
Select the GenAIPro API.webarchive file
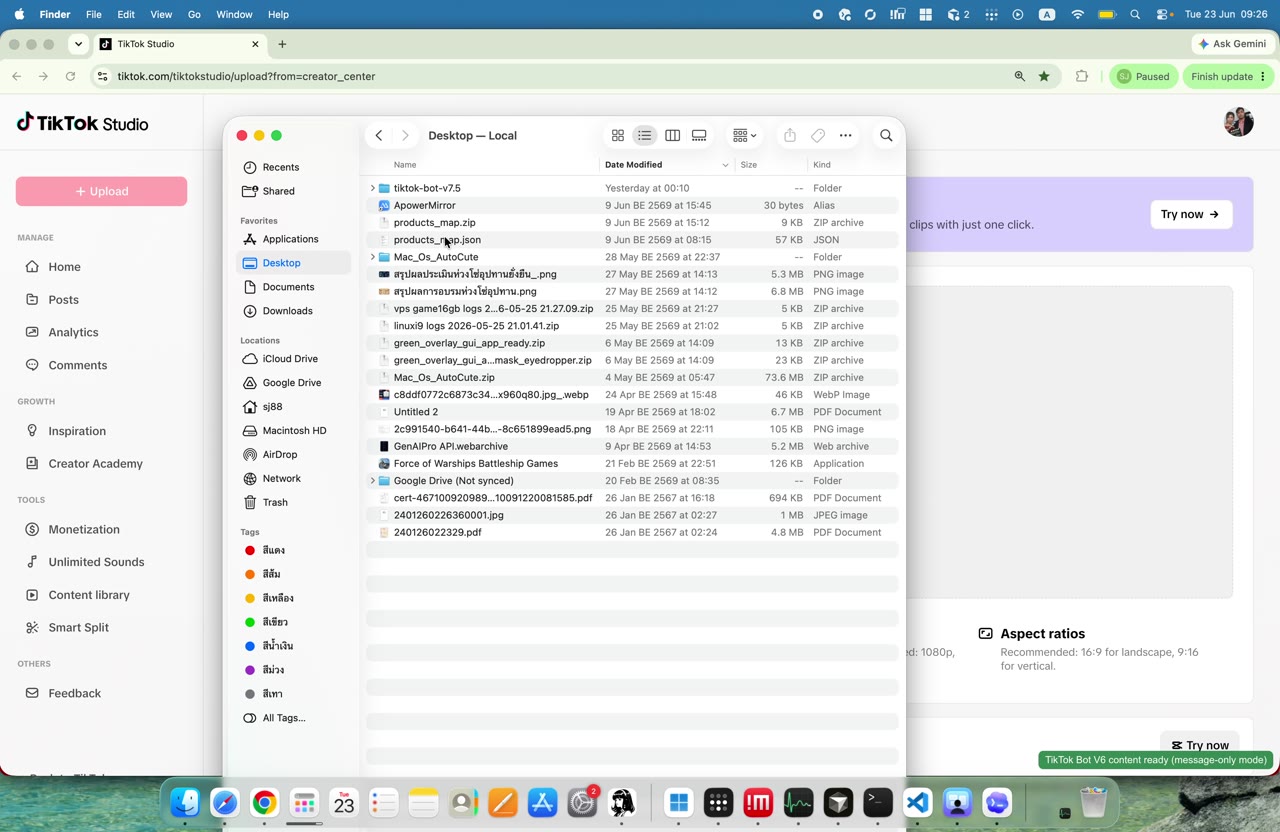[x=632, y=446]
